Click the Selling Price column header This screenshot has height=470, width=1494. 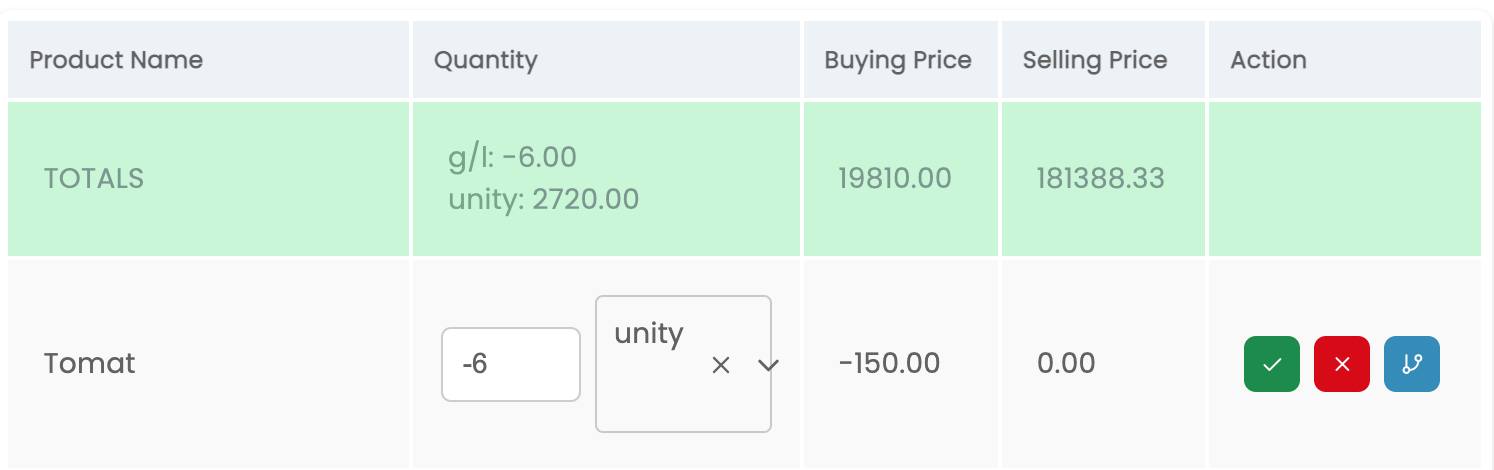(1094, 60)
